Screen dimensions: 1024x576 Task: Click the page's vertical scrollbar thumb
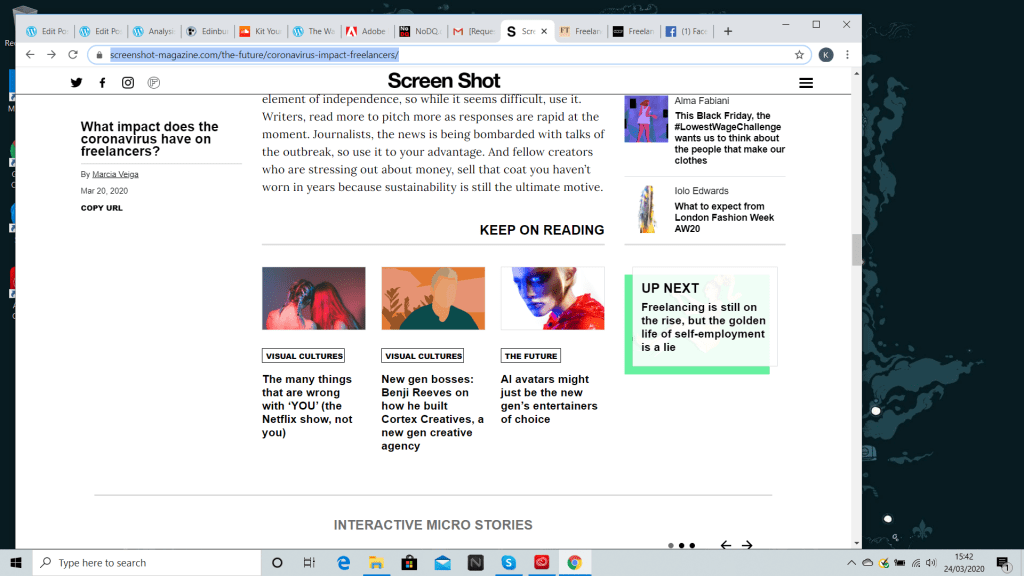coord(856,249)
